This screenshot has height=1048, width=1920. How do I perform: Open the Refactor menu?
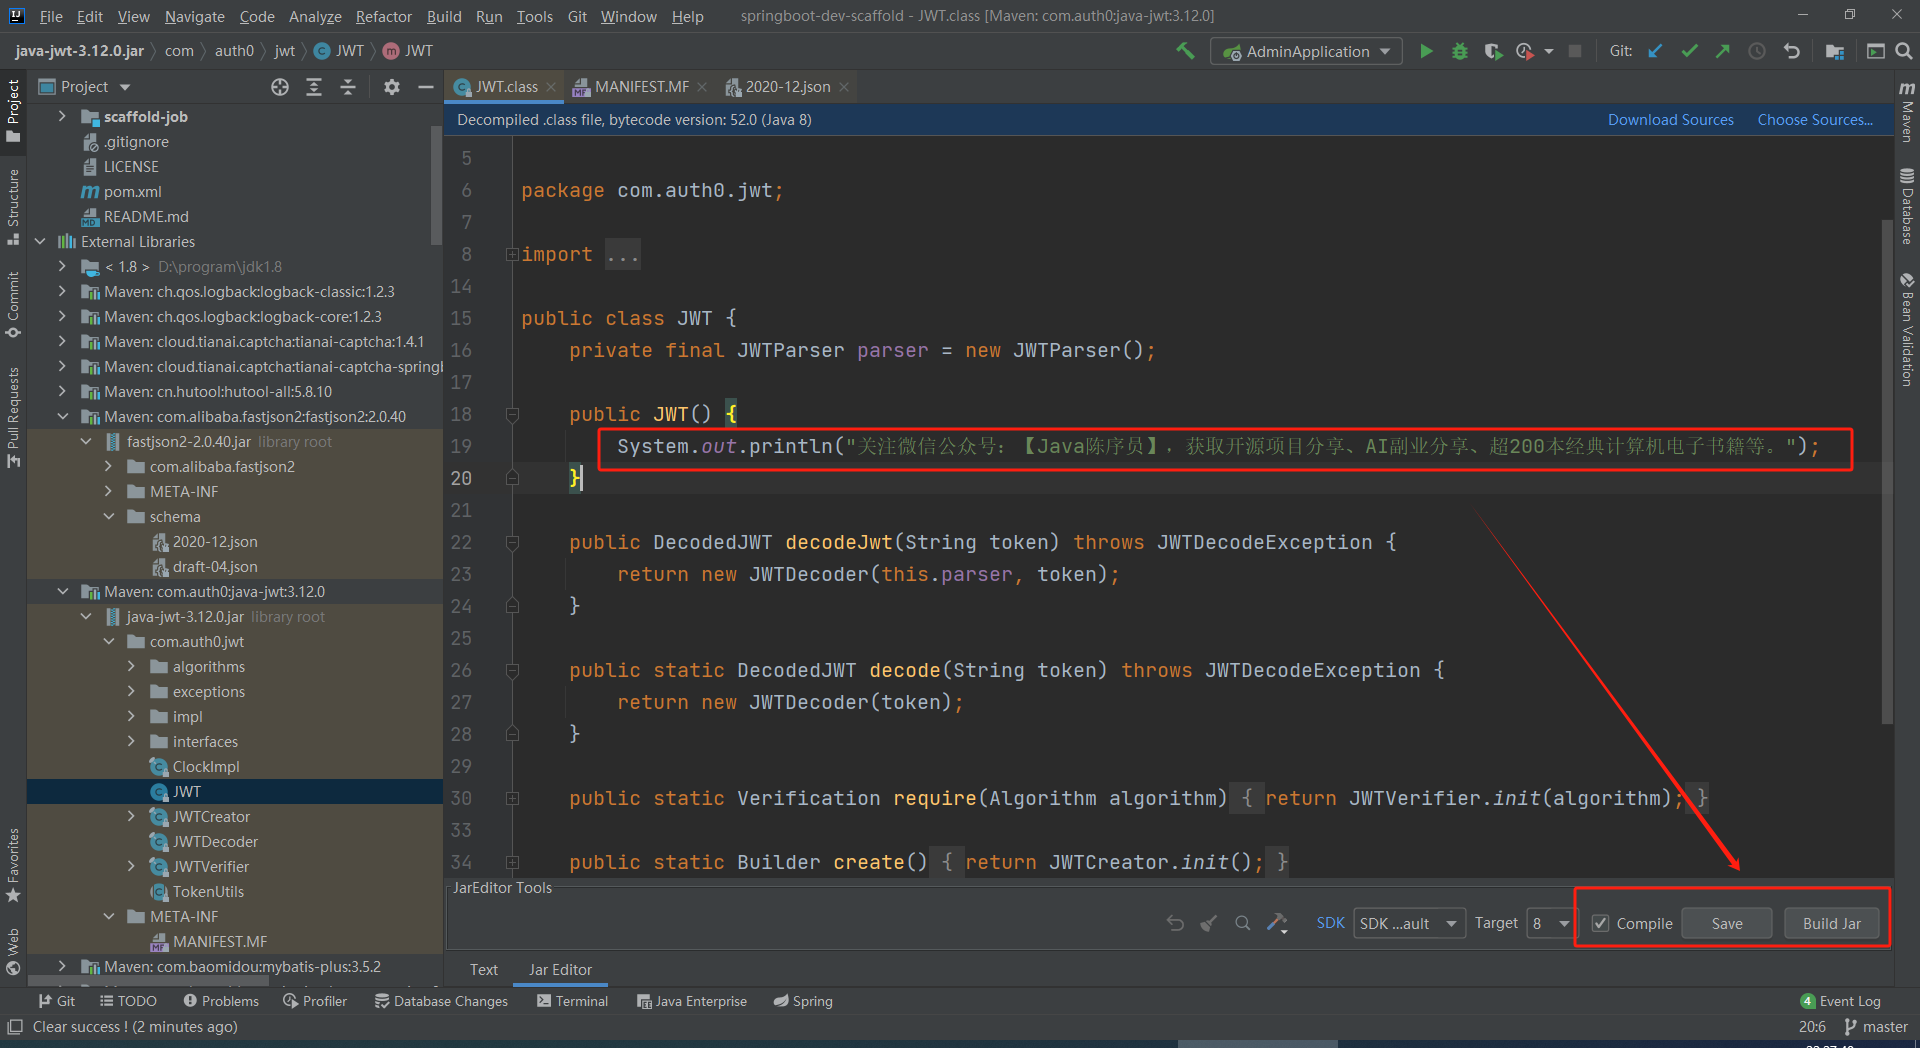pyautogui.click(x=383, y=16)
